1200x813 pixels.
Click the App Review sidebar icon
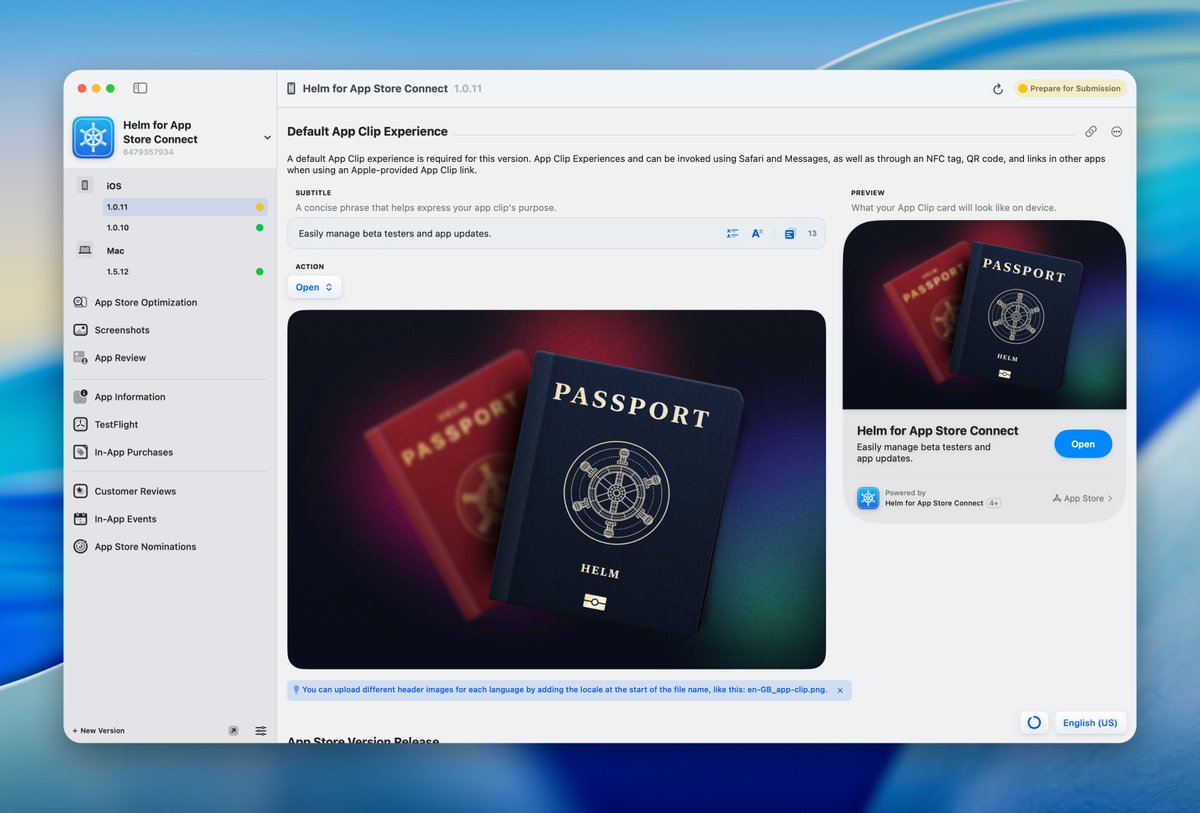coord(81,358)
